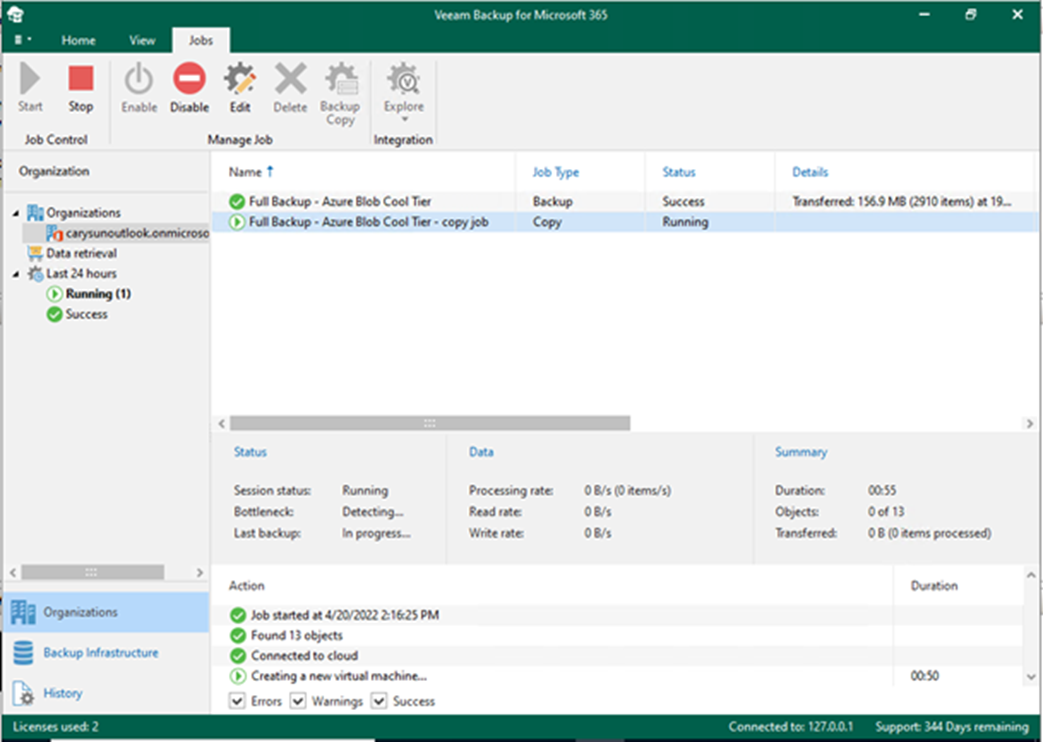Click the Running (1) status icon
Screen dimensions: 1043x742
coord(55,293)
